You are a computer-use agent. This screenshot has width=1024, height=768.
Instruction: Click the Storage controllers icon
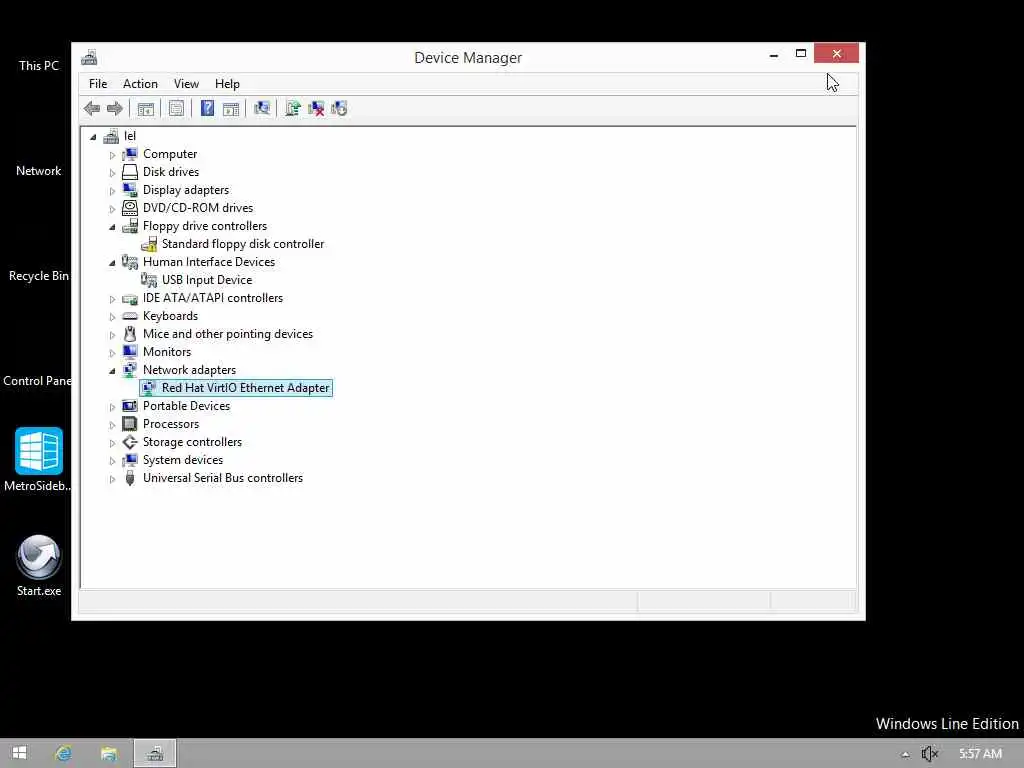[x=130, y=442]
